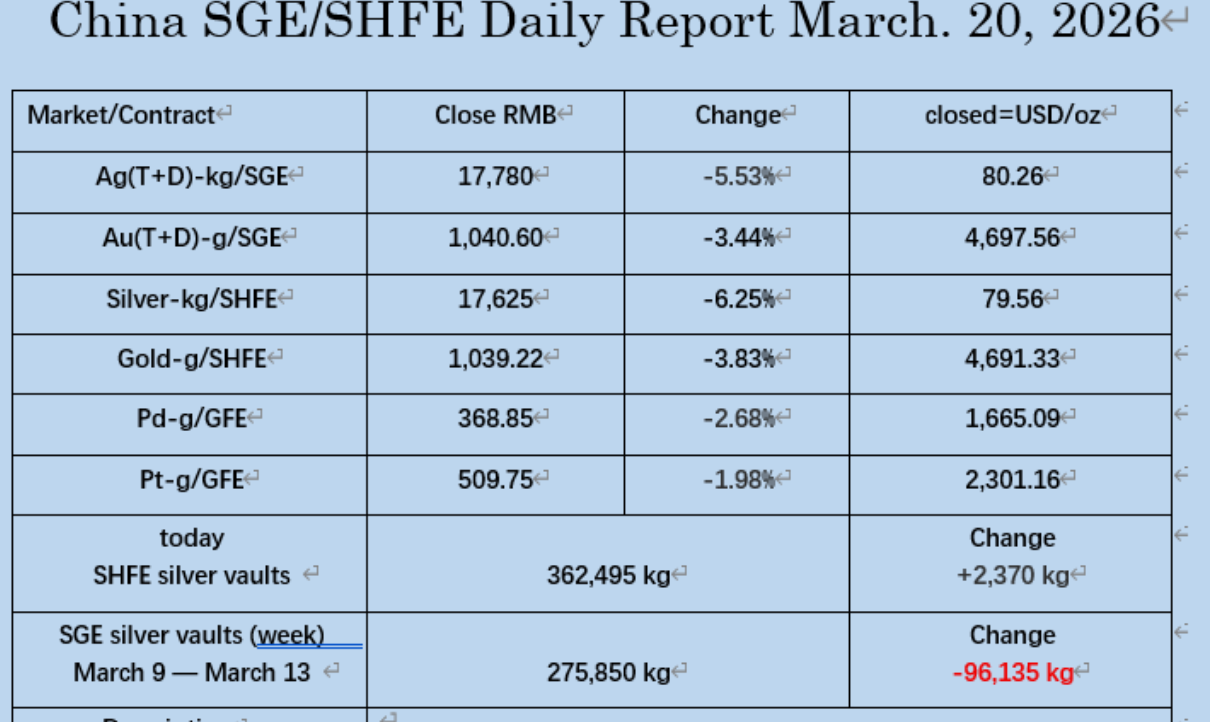Select the Silver-kg/SHFE row label
Screen dimensions: 1210x722
pos(191,298)
